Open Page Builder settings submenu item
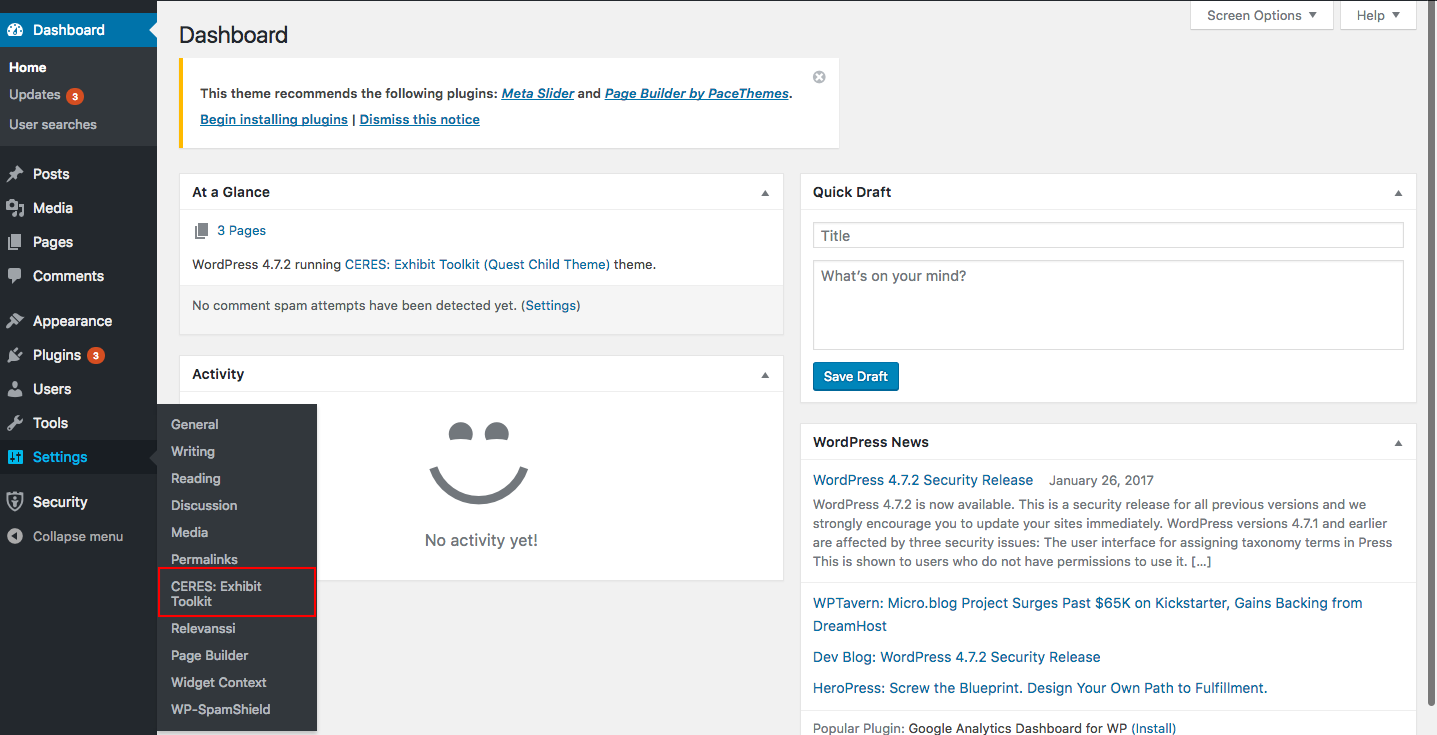Image resolution: width=1437 pixels, height=735 pixels. (210, 655)
